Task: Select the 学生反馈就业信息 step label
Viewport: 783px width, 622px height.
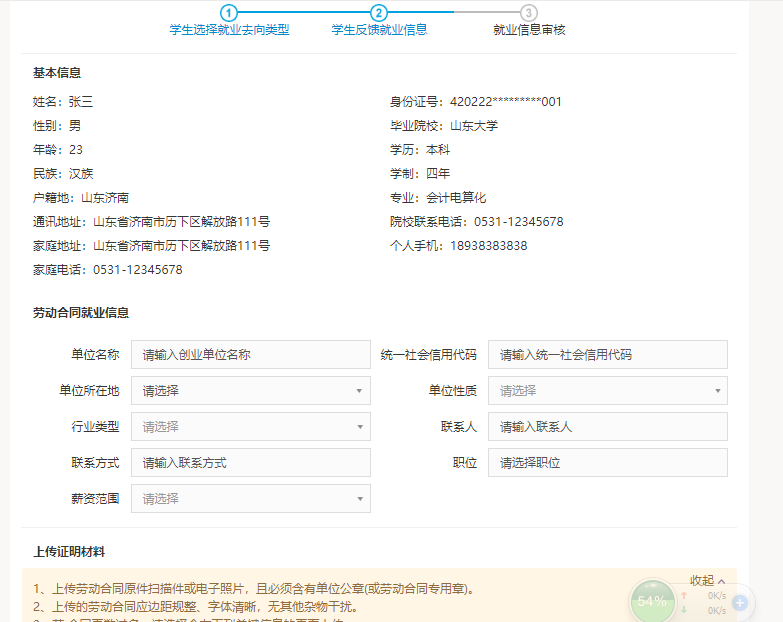Action: click(379, 30)
